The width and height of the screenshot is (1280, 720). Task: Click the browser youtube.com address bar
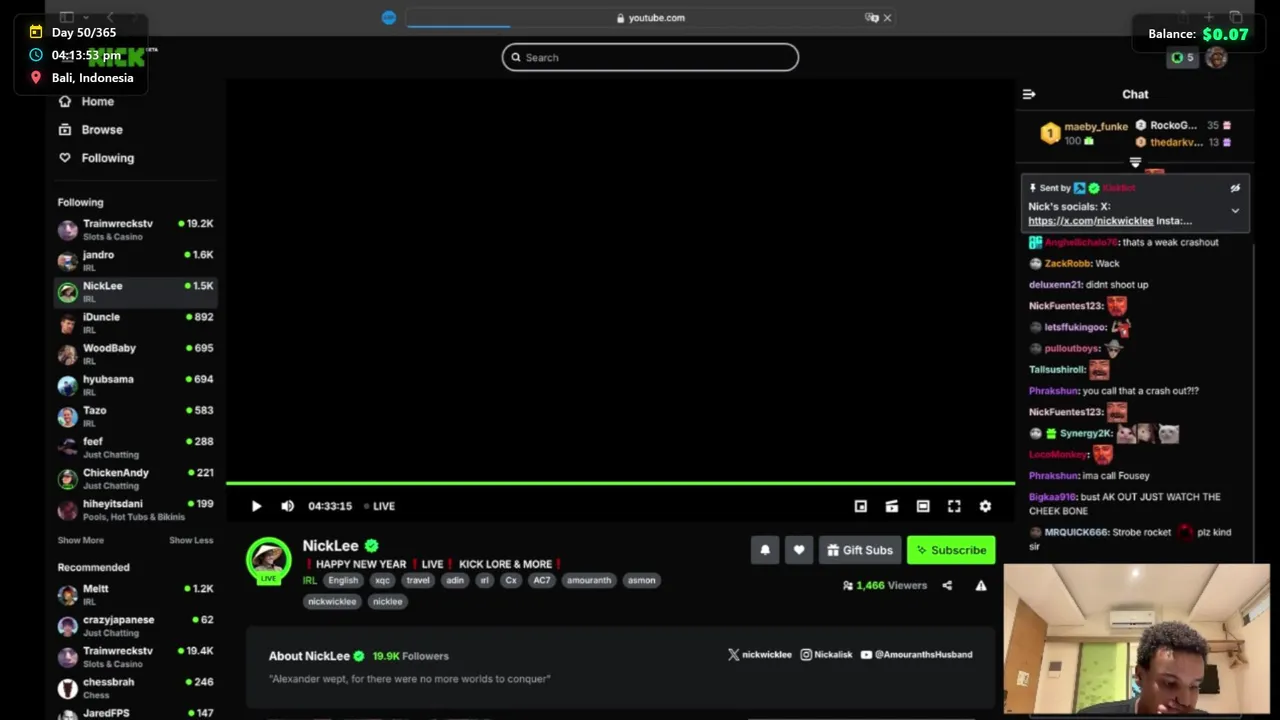650,18
